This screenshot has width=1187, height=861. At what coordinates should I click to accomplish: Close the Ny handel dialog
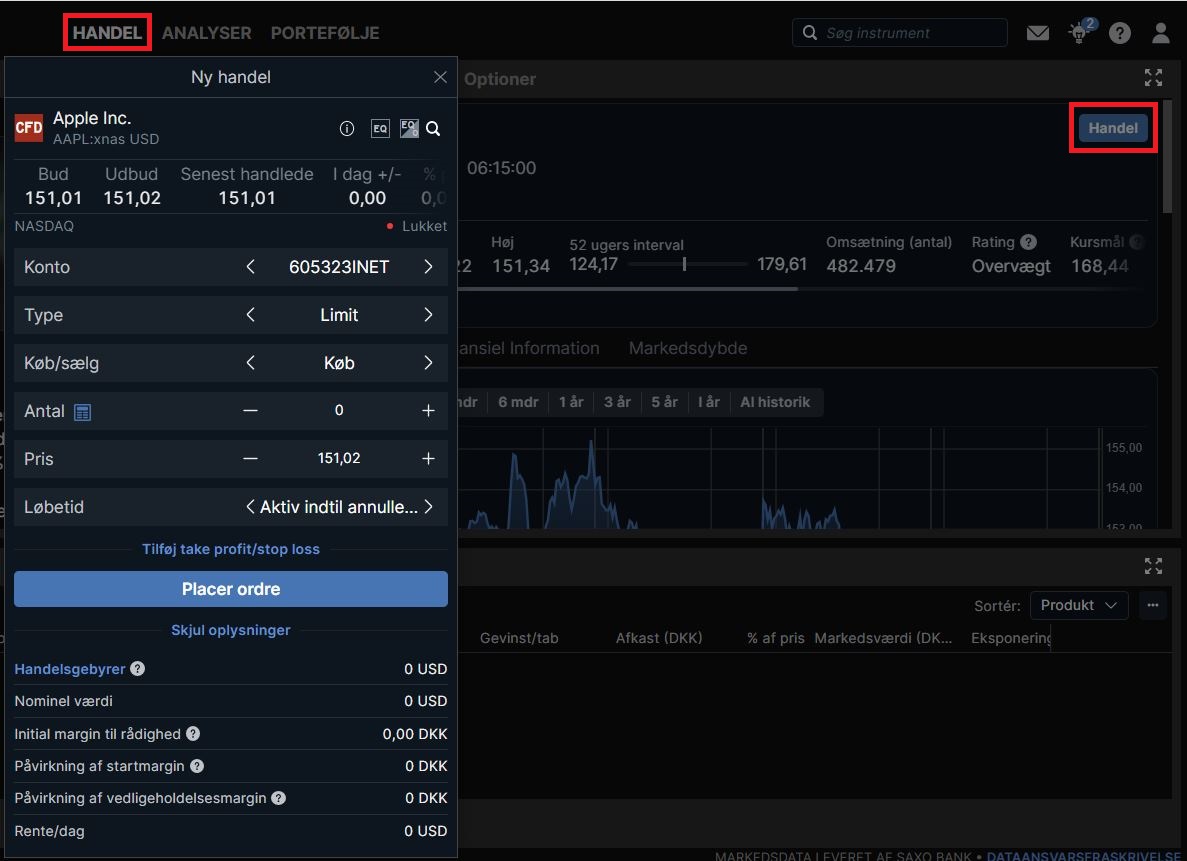(x=440, y=77)
